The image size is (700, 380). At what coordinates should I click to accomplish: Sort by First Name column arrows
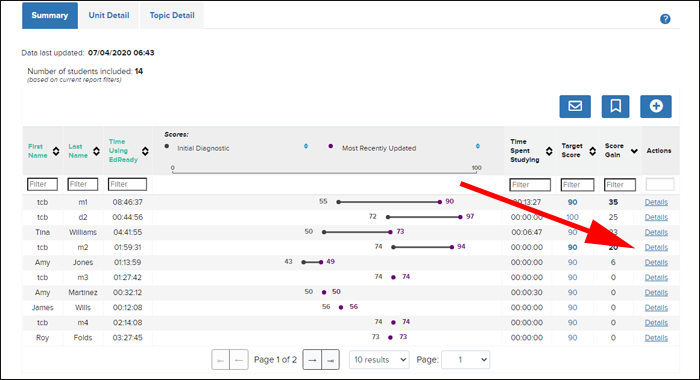pyautogui.click(x=56, y=151)
